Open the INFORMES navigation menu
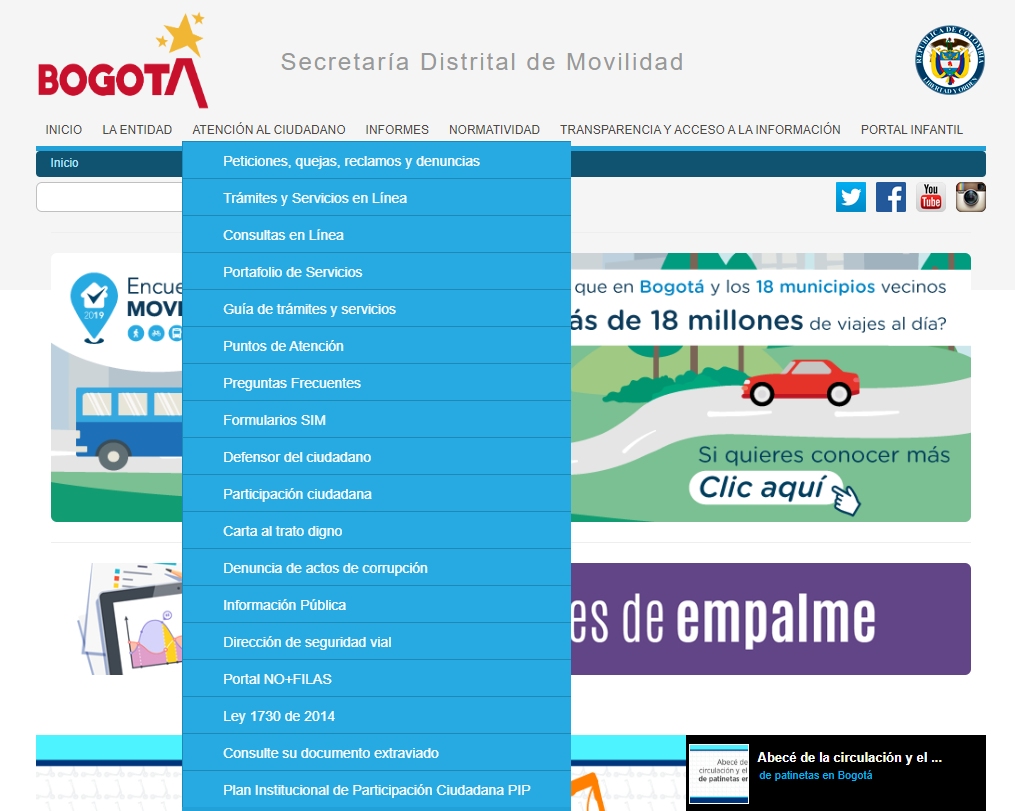Viewport: 1015px width, 811px height. point(397,129)
